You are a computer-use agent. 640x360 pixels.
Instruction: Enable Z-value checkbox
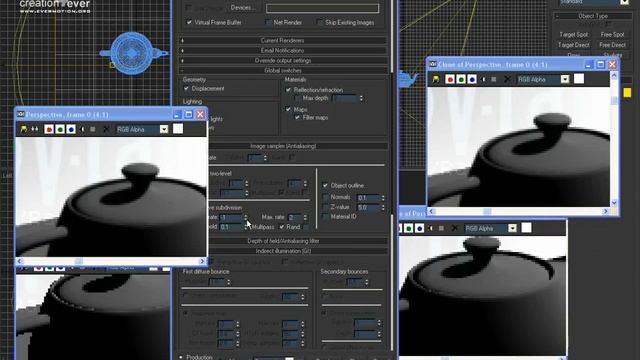coord(325,207)
